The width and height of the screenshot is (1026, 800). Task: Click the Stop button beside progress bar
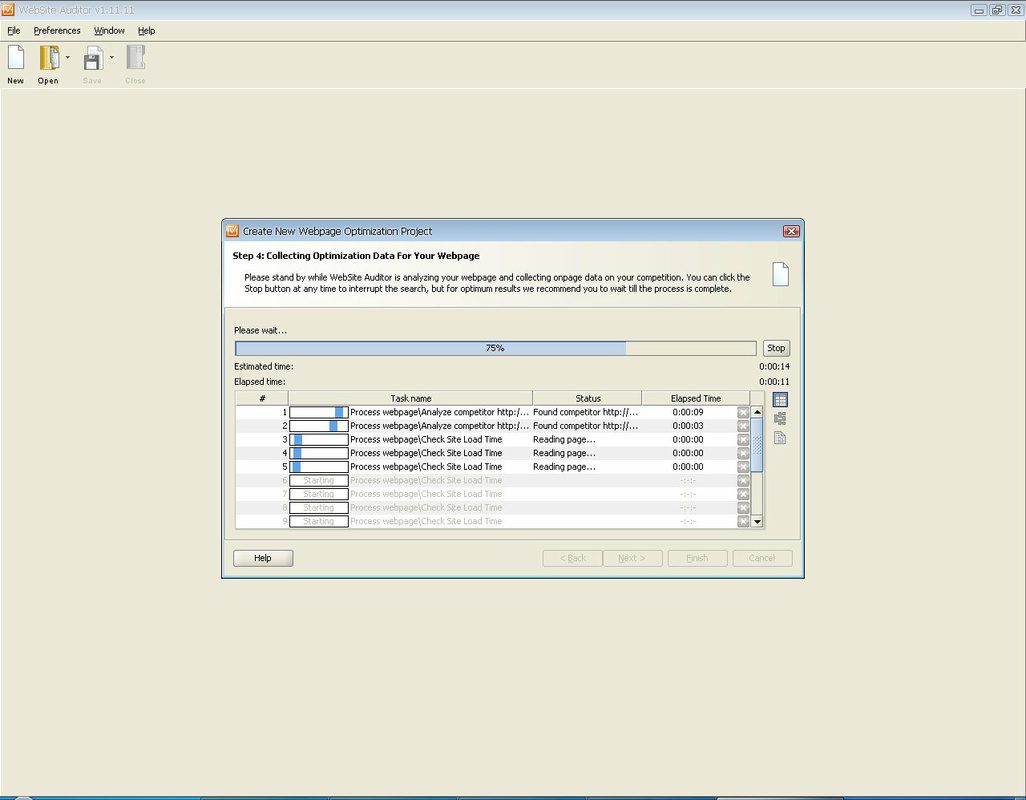(x=776, y=348)
